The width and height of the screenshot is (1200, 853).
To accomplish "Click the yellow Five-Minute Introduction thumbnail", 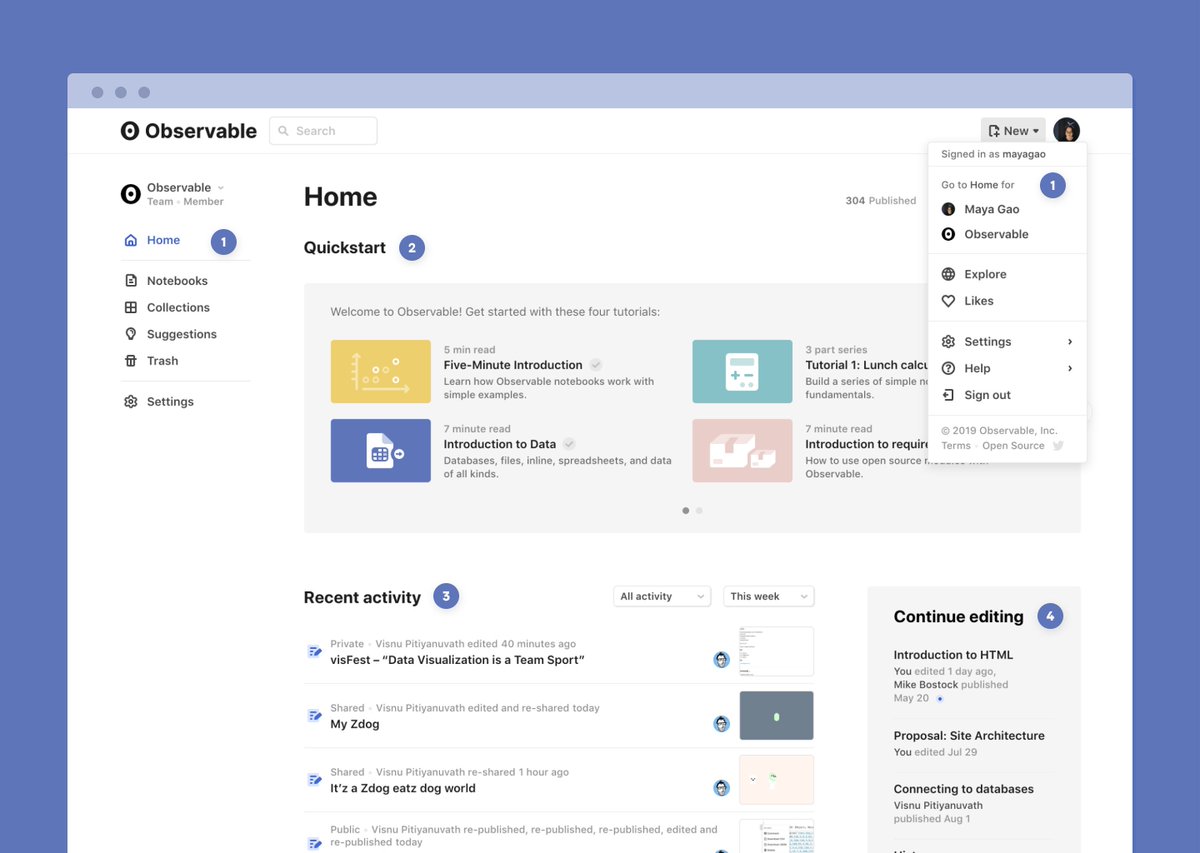I will [x=381, y=372].
